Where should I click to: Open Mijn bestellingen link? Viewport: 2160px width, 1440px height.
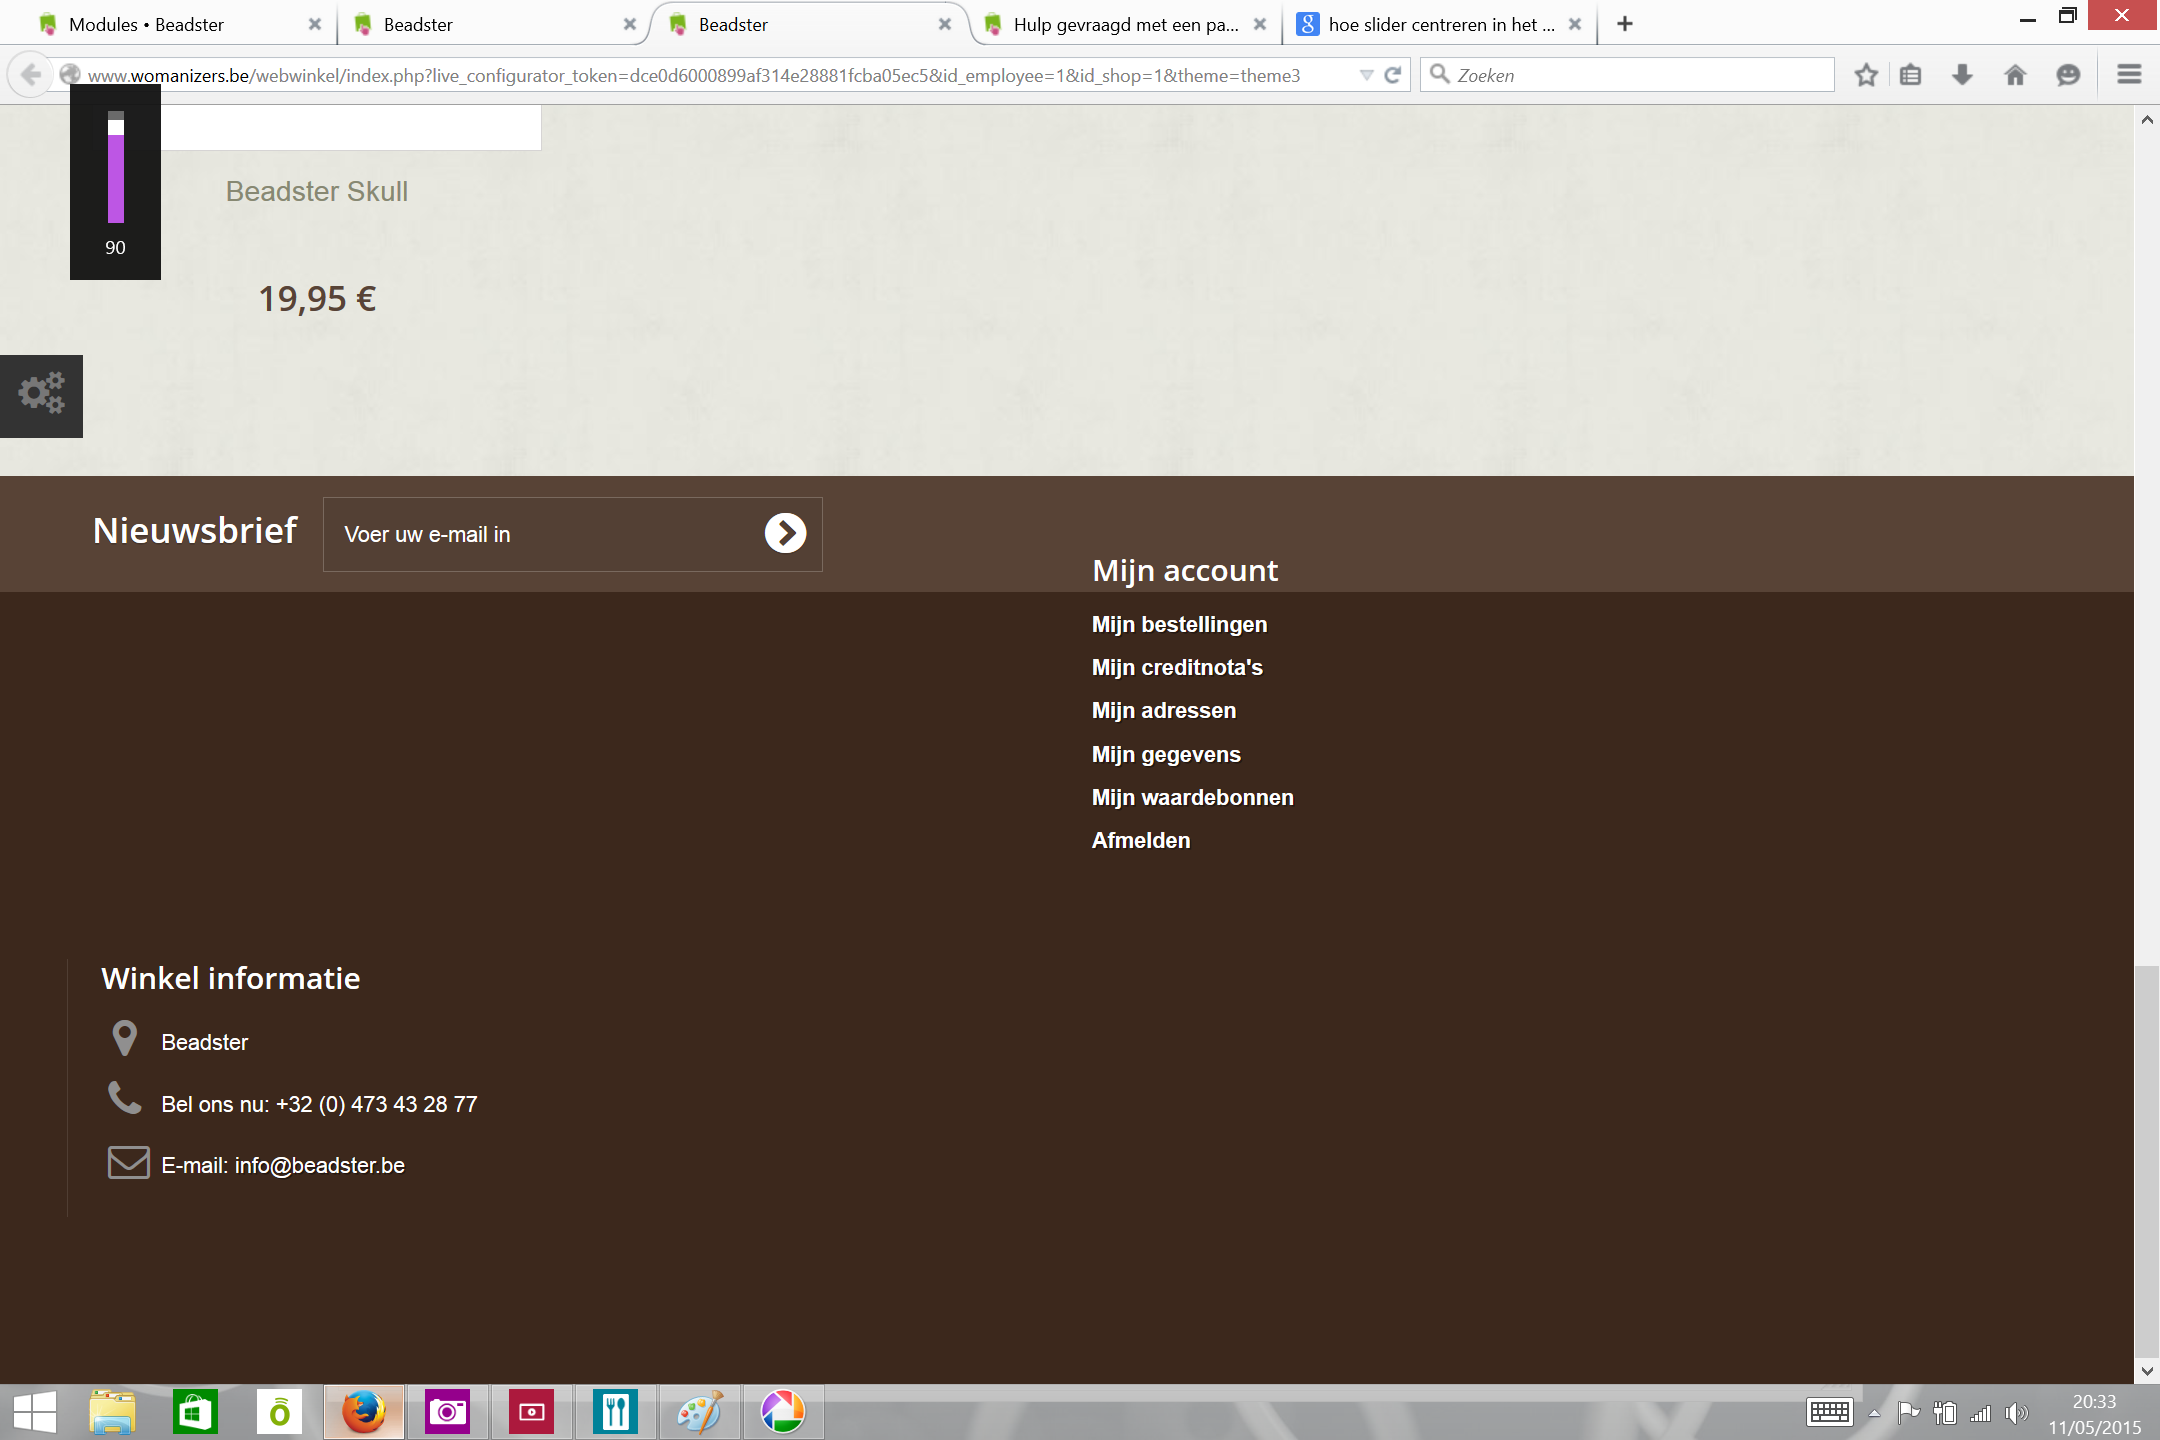1179,624
